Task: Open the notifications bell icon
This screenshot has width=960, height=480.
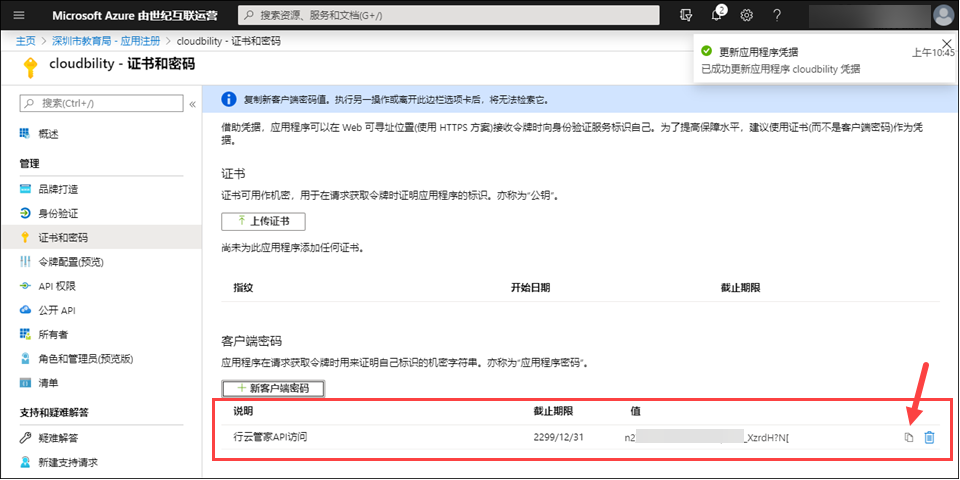Action: [x=716, y=15]
